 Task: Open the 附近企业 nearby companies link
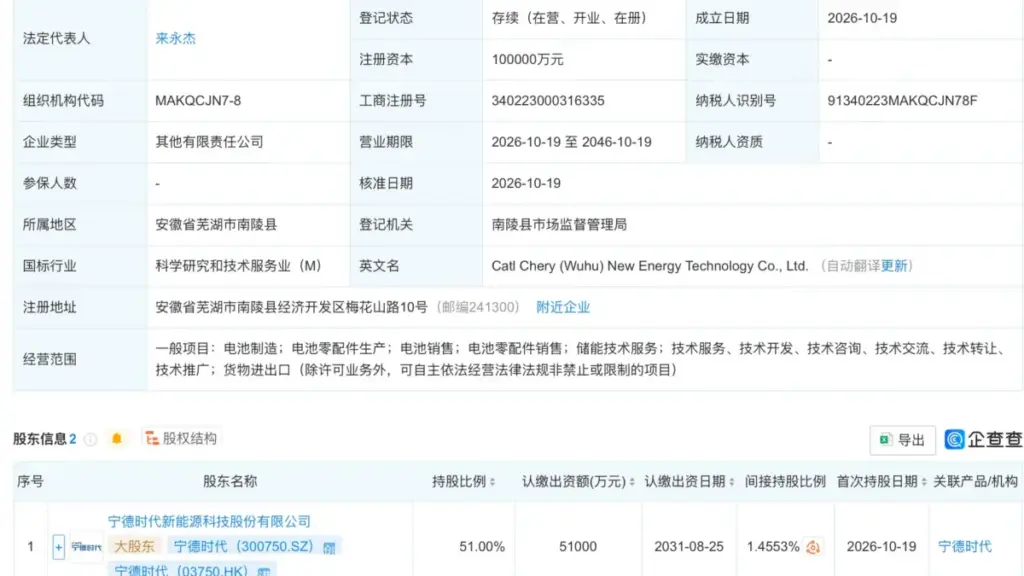click(563, 307)
